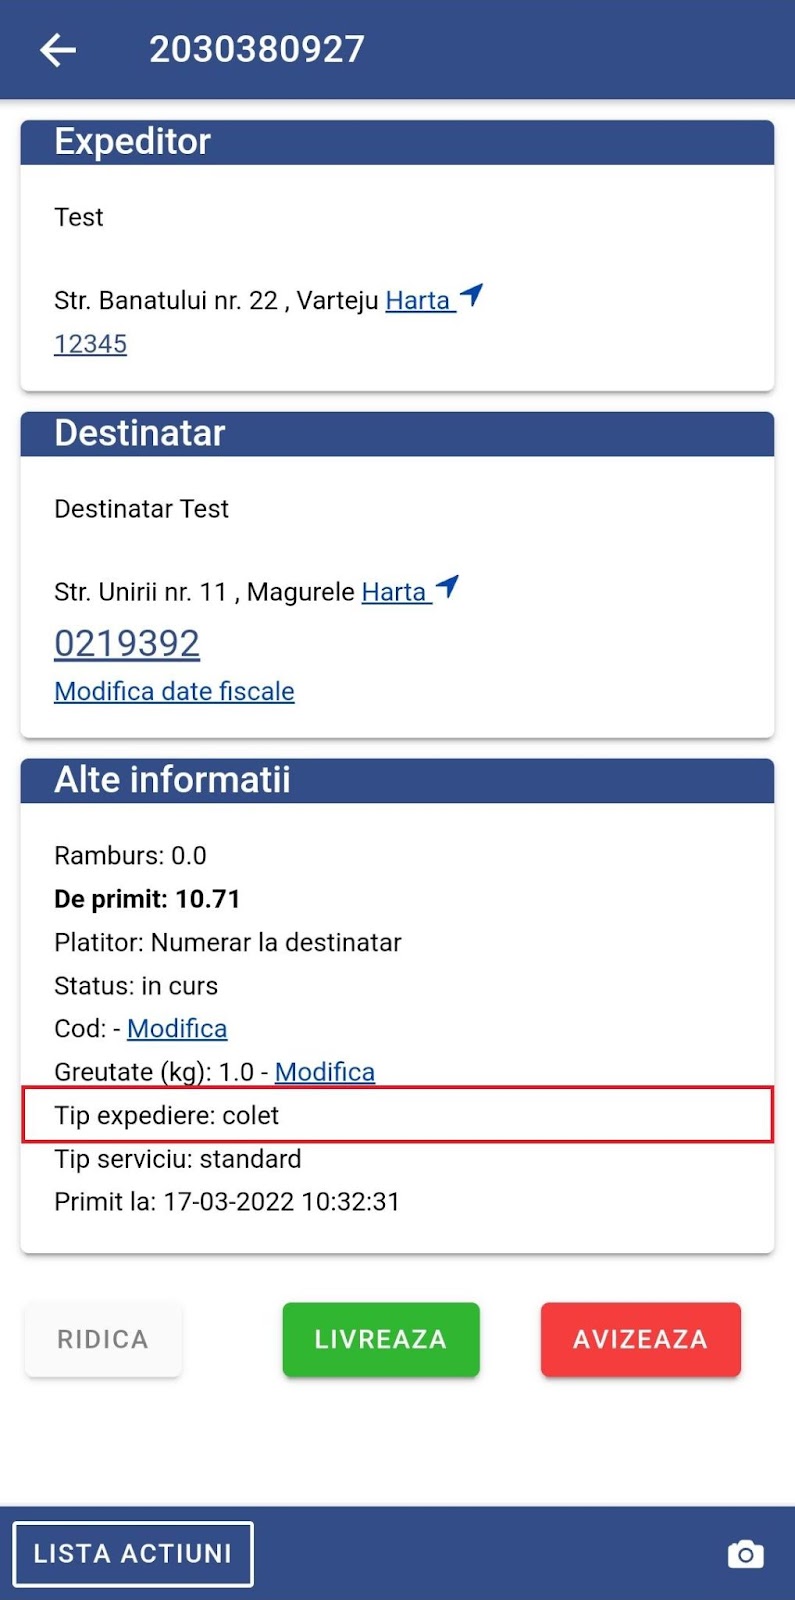
Task: Tap the Alte informatii section header
Action: 398,780
